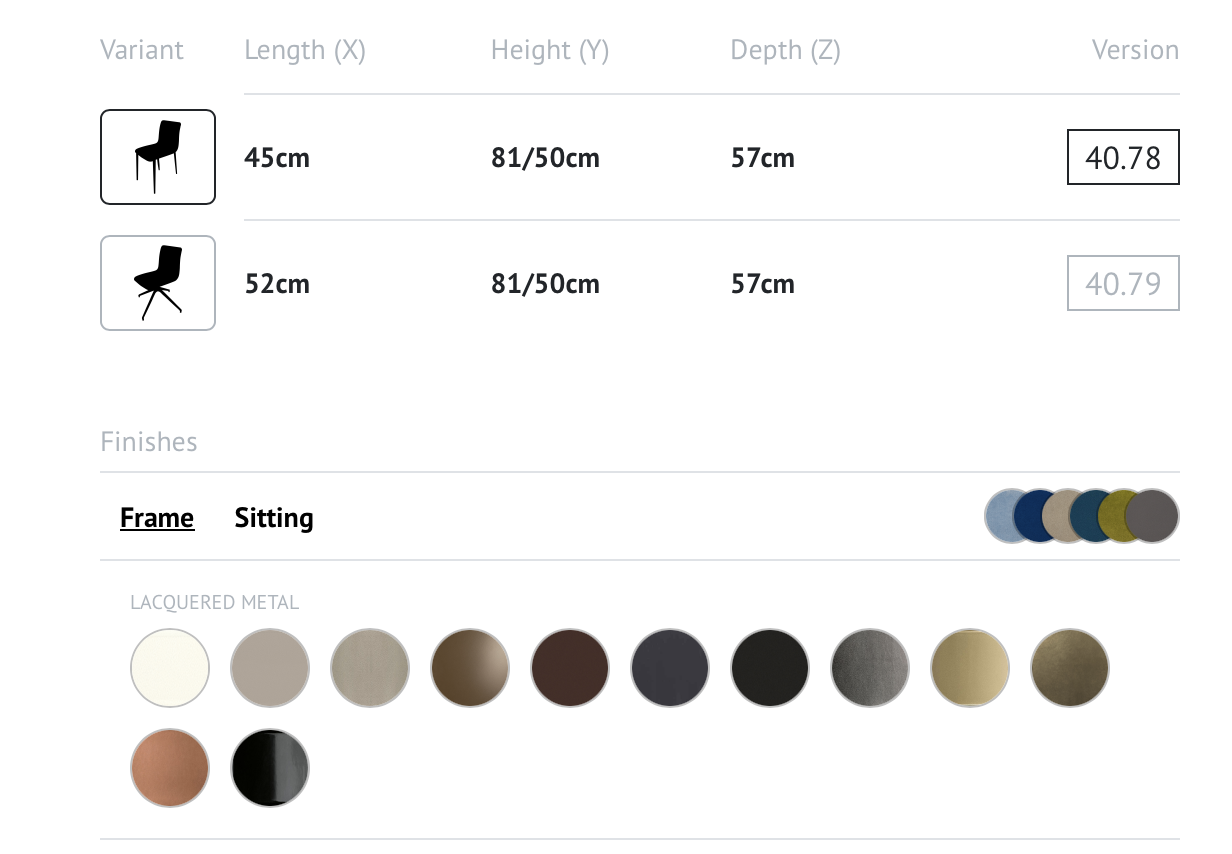The height and width of the screenshot is (854, 1232).
Task: Open the Sitting finishes tab
Action: (274, 518)
